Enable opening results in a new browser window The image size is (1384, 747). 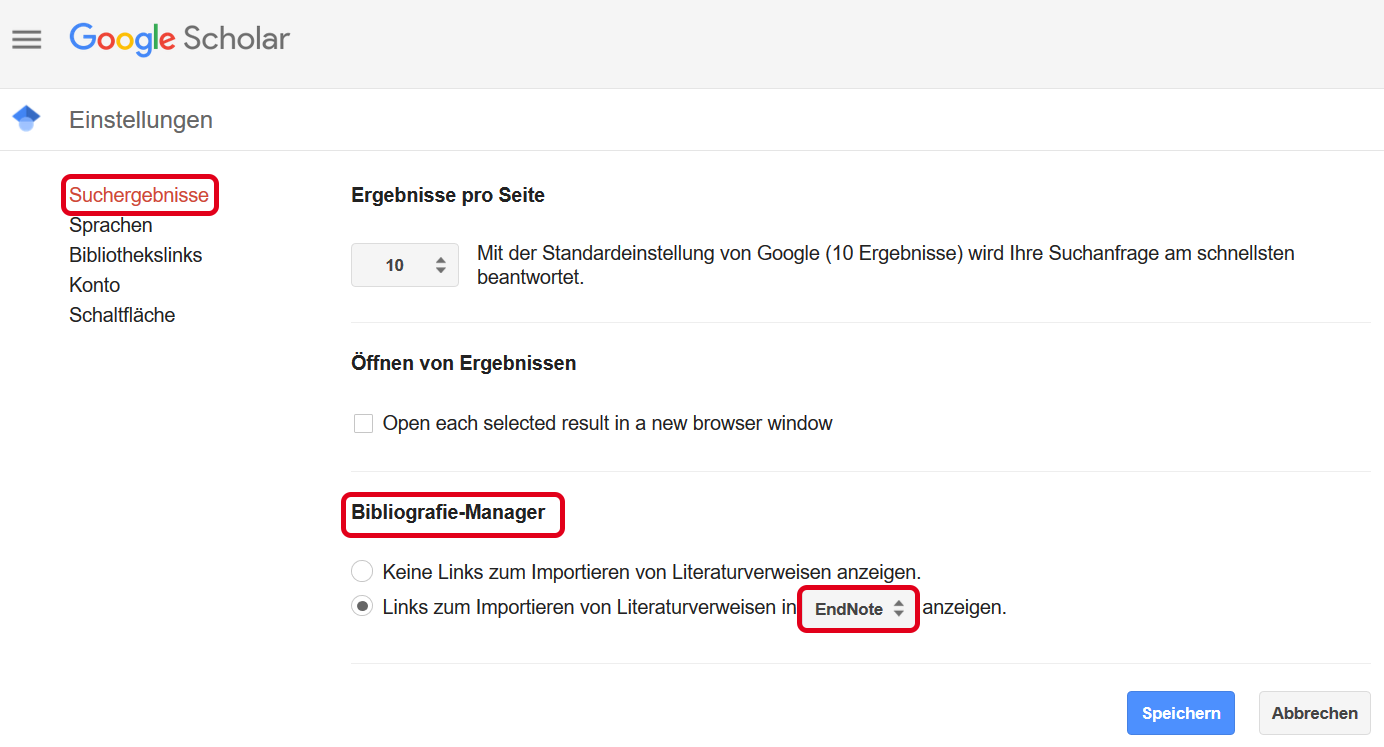[x=363, y=424]
